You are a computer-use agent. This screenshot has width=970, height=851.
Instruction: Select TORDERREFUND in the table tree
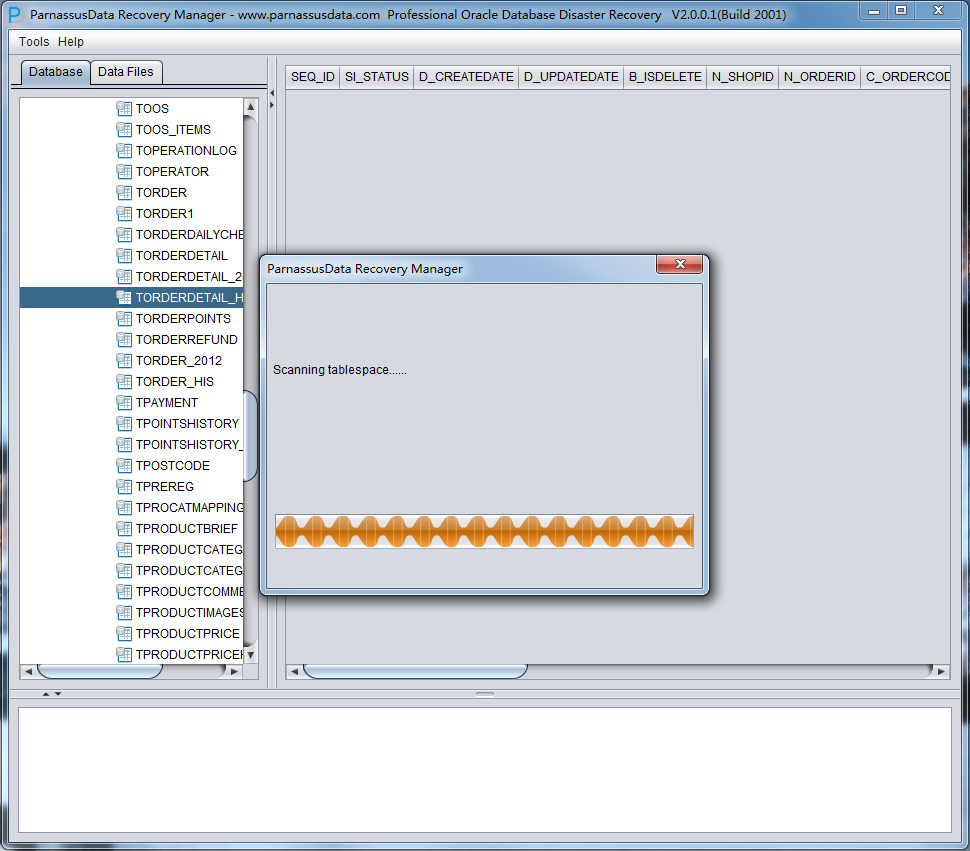(x=186, y=340)
